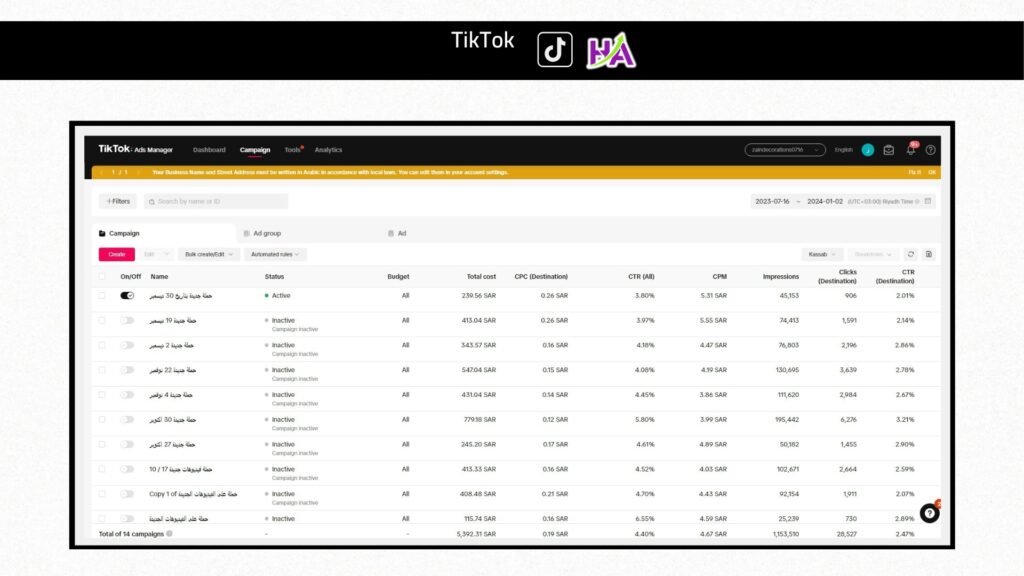Click the 5,392.31 SAR total cost
The height and width of the screenshot is (576, 1024).
[x=476, y=534]
